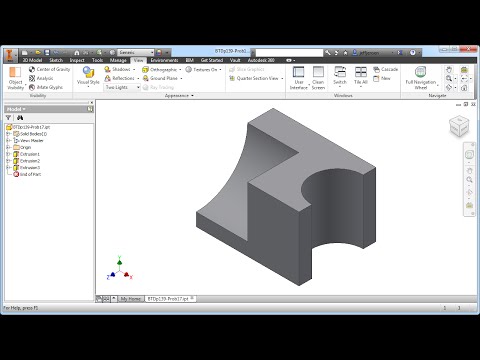Viewport: 480px width, 360px height.
Task: Select the Orbit tool in Navigate panel
Action: 449,88
